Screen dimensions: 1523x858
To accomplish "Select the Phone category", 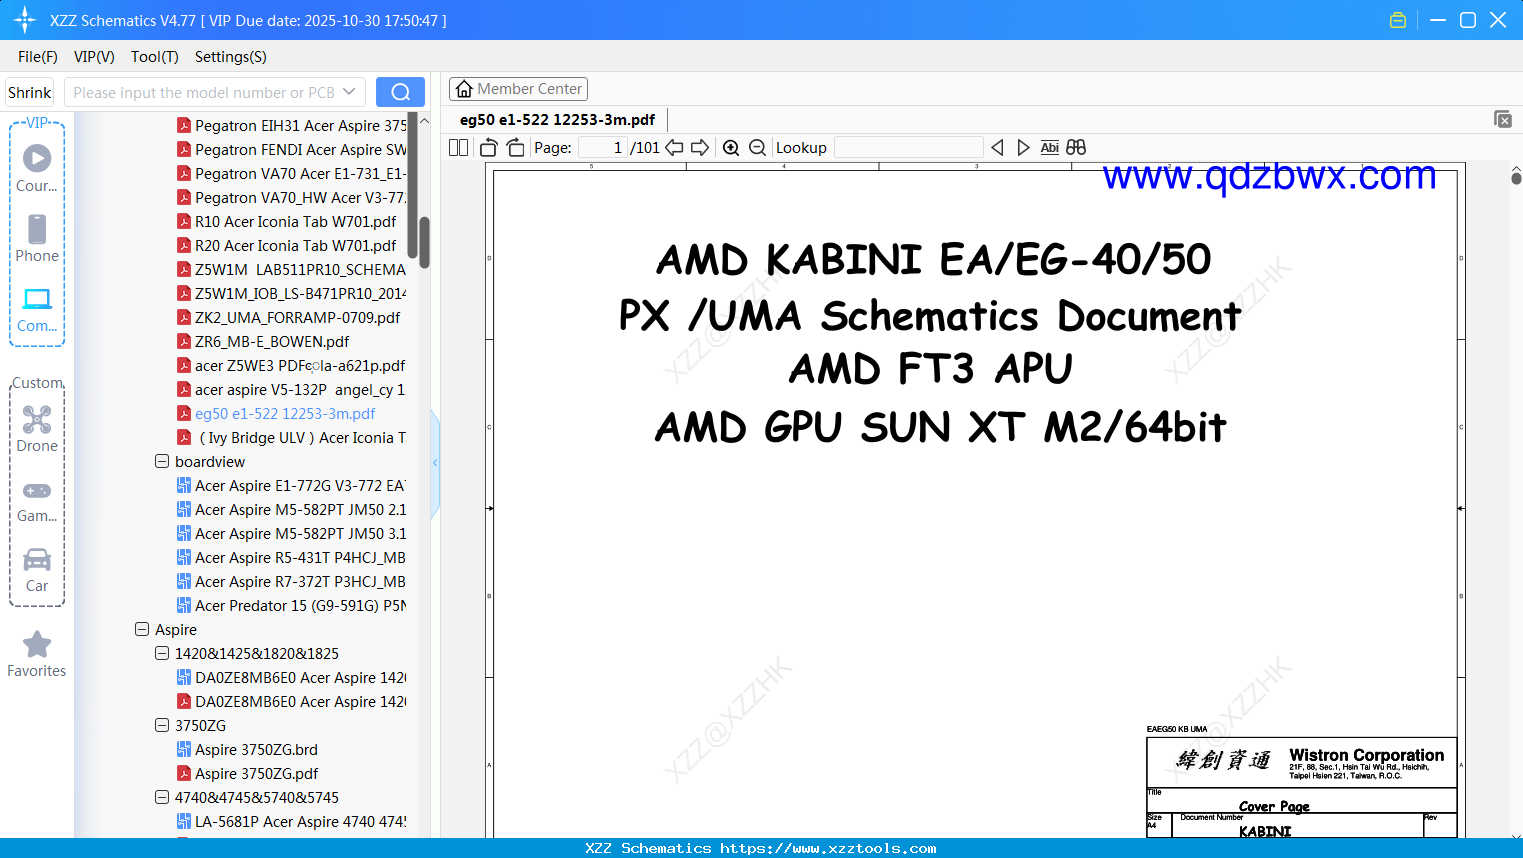I will coord(37,239).
